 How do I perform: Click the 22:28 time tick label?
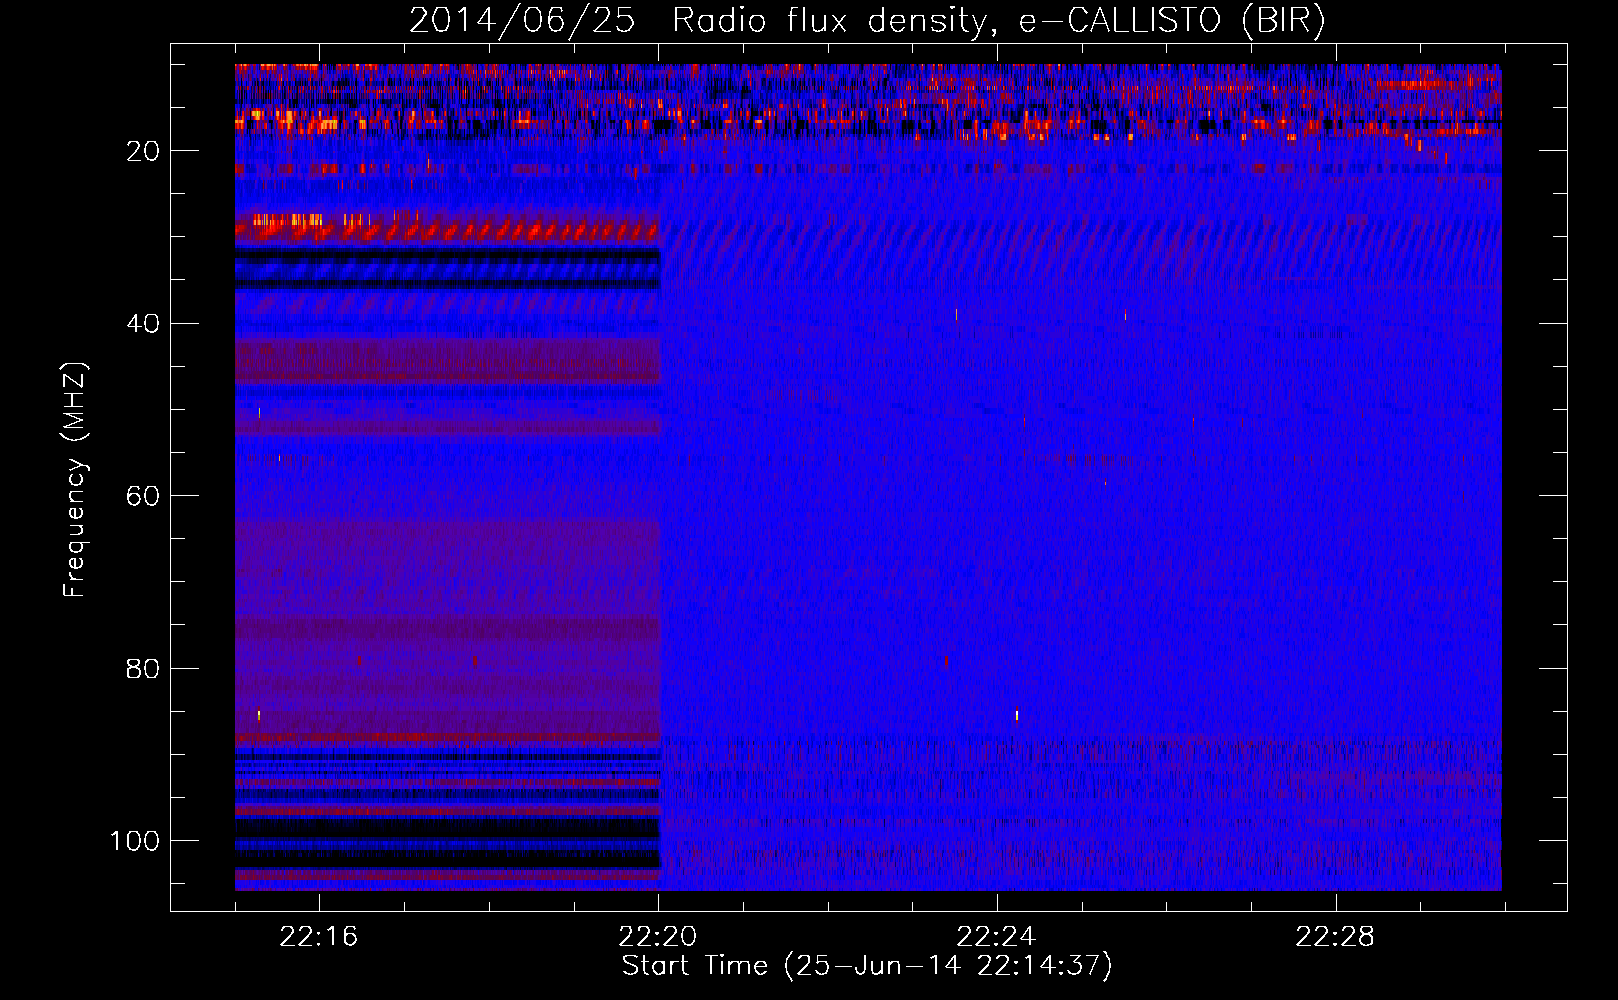pos(1335,937)
